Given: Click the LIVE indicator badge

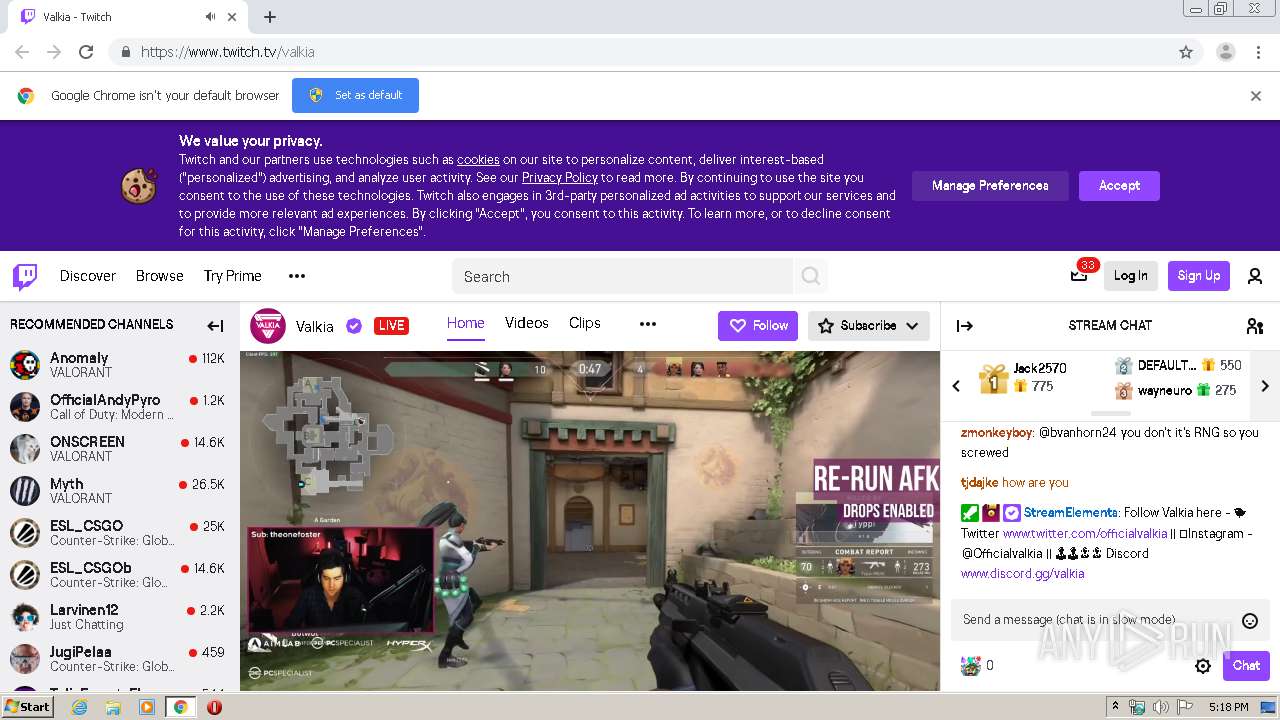Looking at the screenshot, I should 391,326.
